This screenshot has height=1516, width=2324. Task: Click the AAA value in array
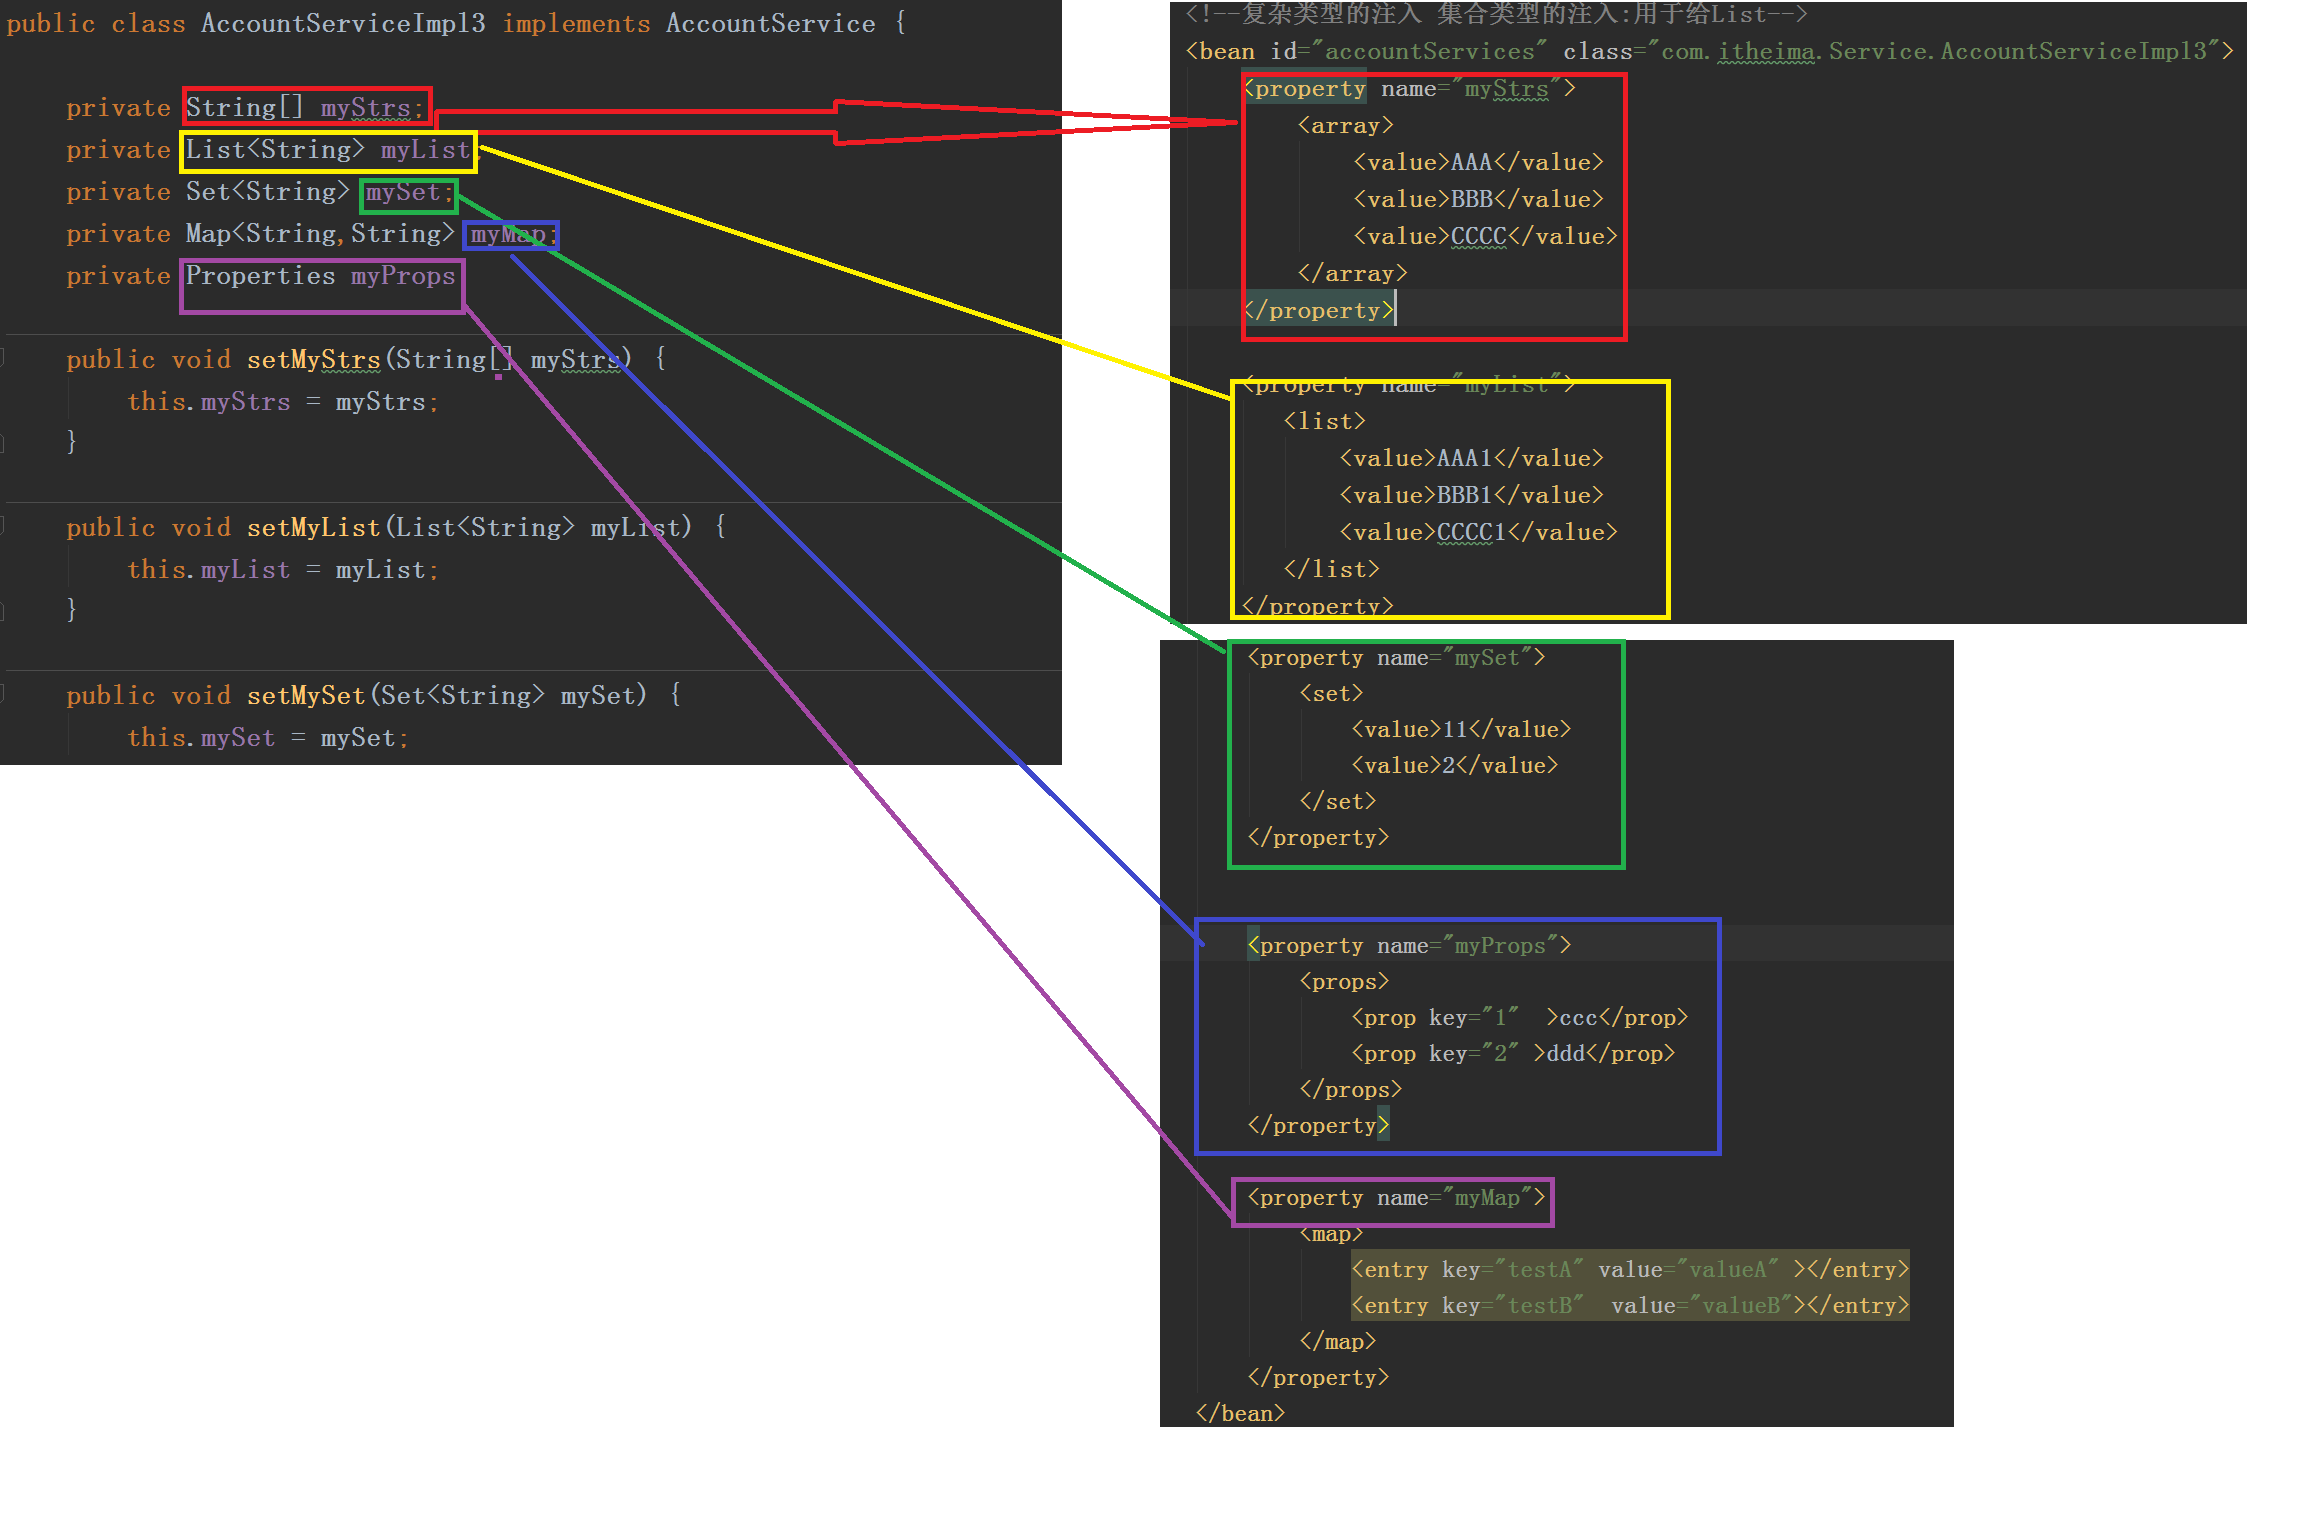tap(1470, 162)
